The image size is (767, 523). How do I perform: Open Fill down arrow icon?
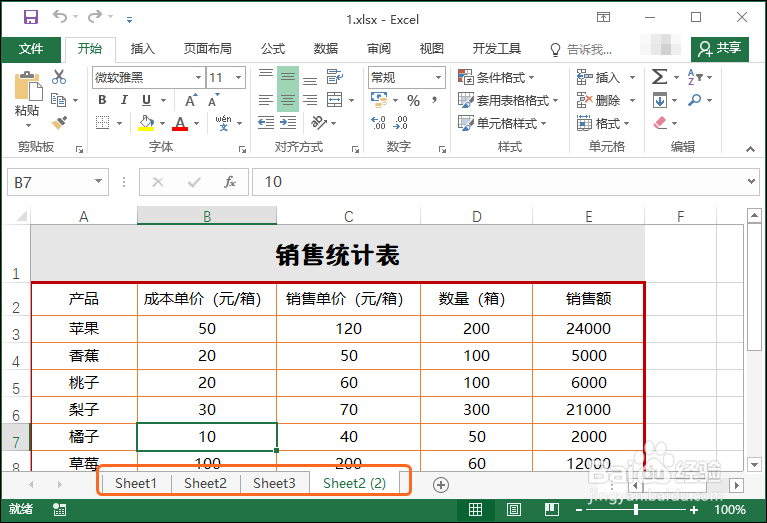pyautogui.click(x=659, y=100)
